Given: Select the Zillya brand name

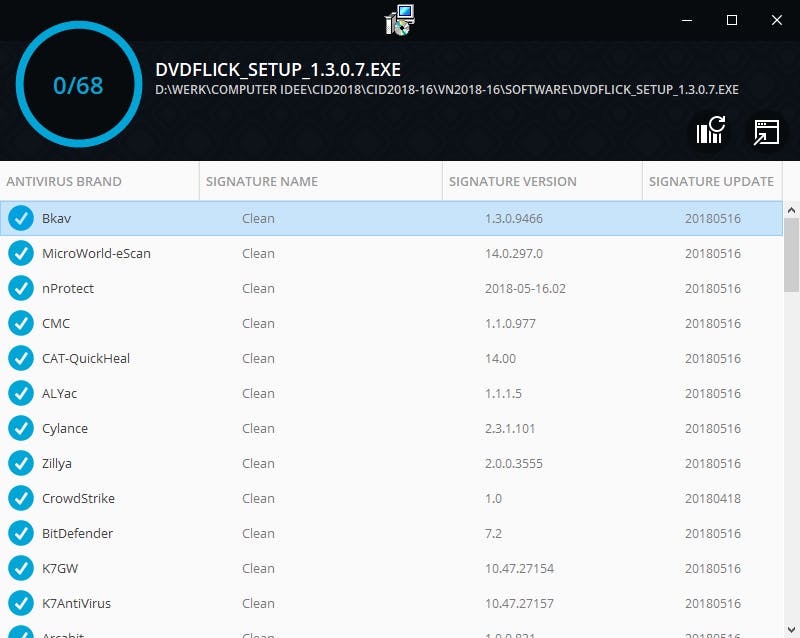Looking at the screenshot, I should pos(57,463).
